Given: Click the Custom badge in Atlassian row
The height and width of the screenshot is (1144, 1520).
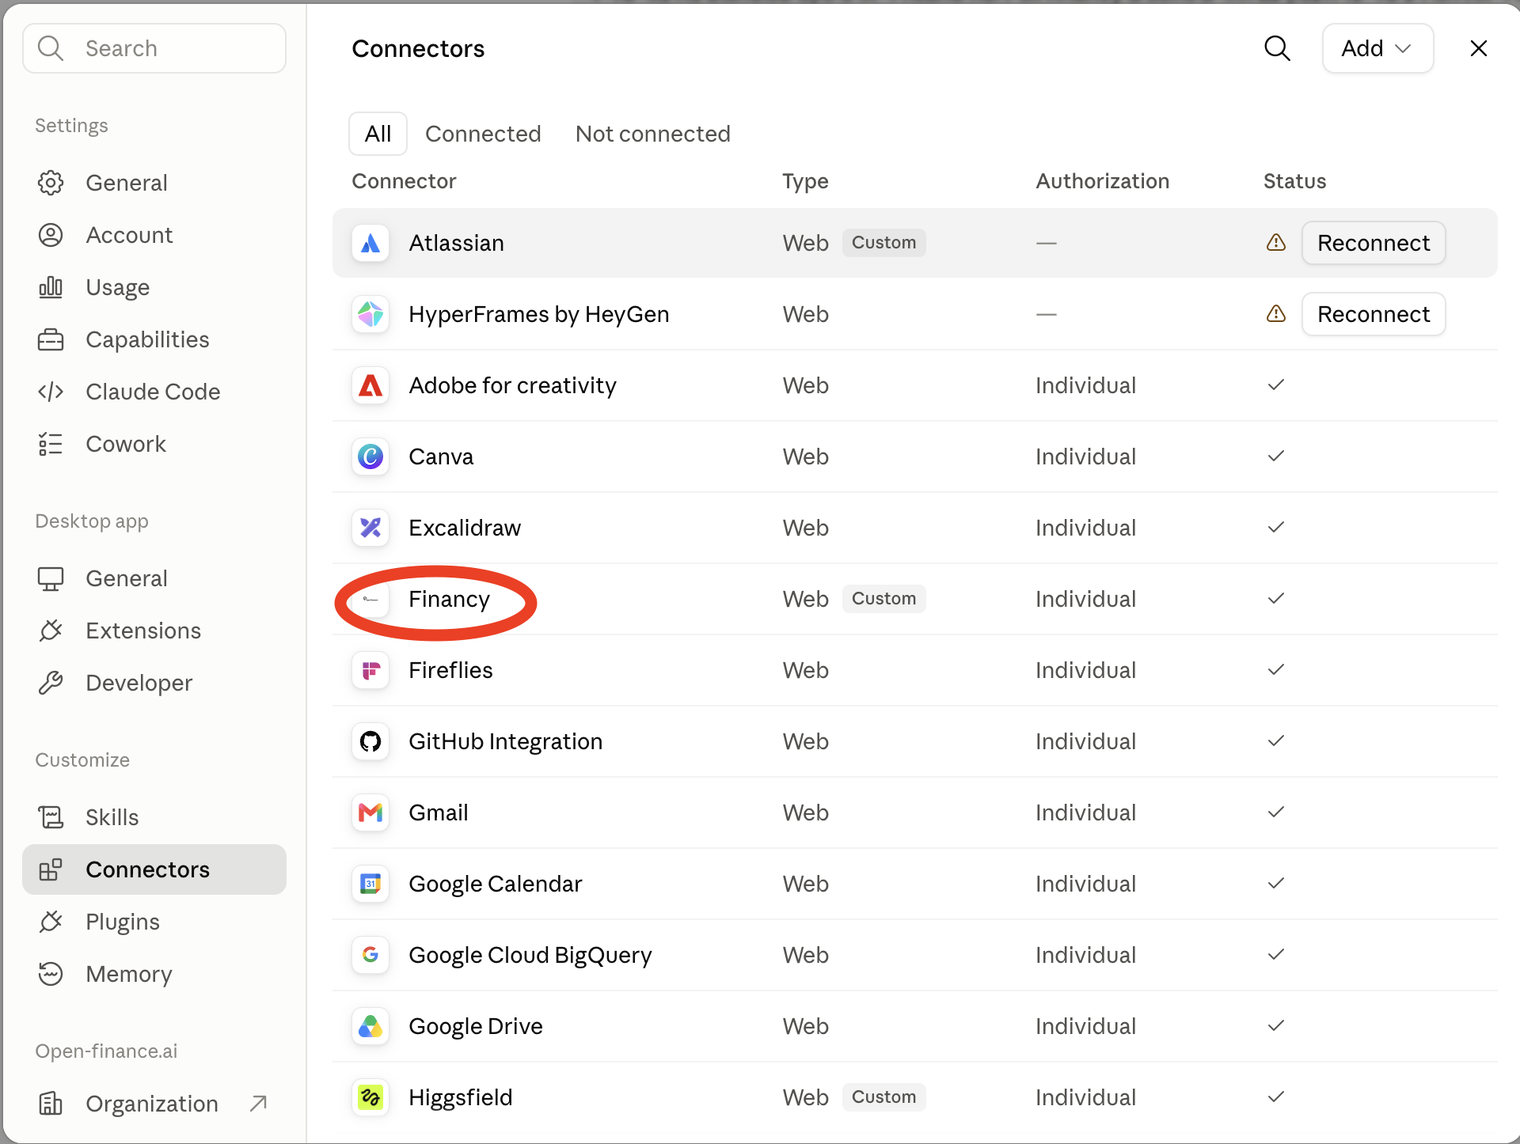Looking at the screenshot, I should pos(884,243).
